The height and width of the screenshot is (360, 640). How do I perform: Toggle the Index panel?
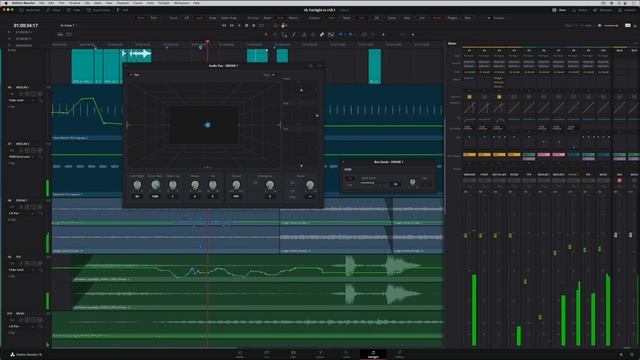pyautogui.click(x=73, y=10)
